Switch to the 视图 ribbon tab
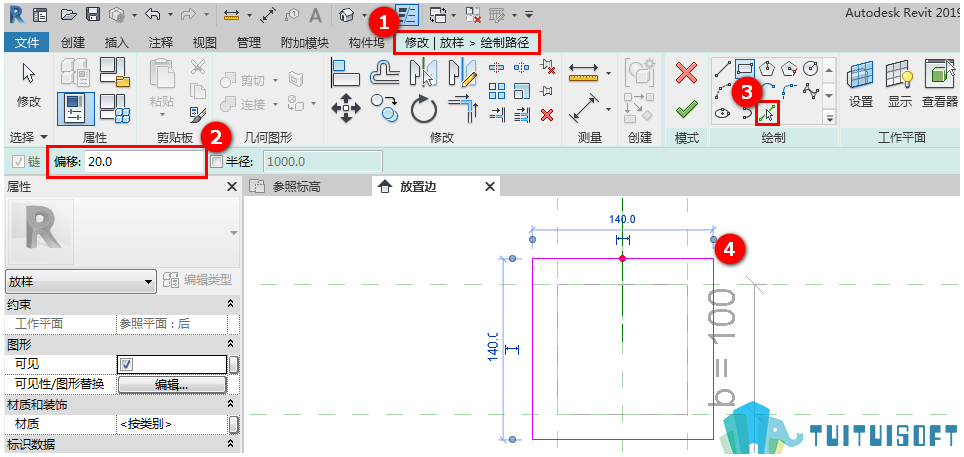This screenshot has height=457, width=964. click(205, 42)
